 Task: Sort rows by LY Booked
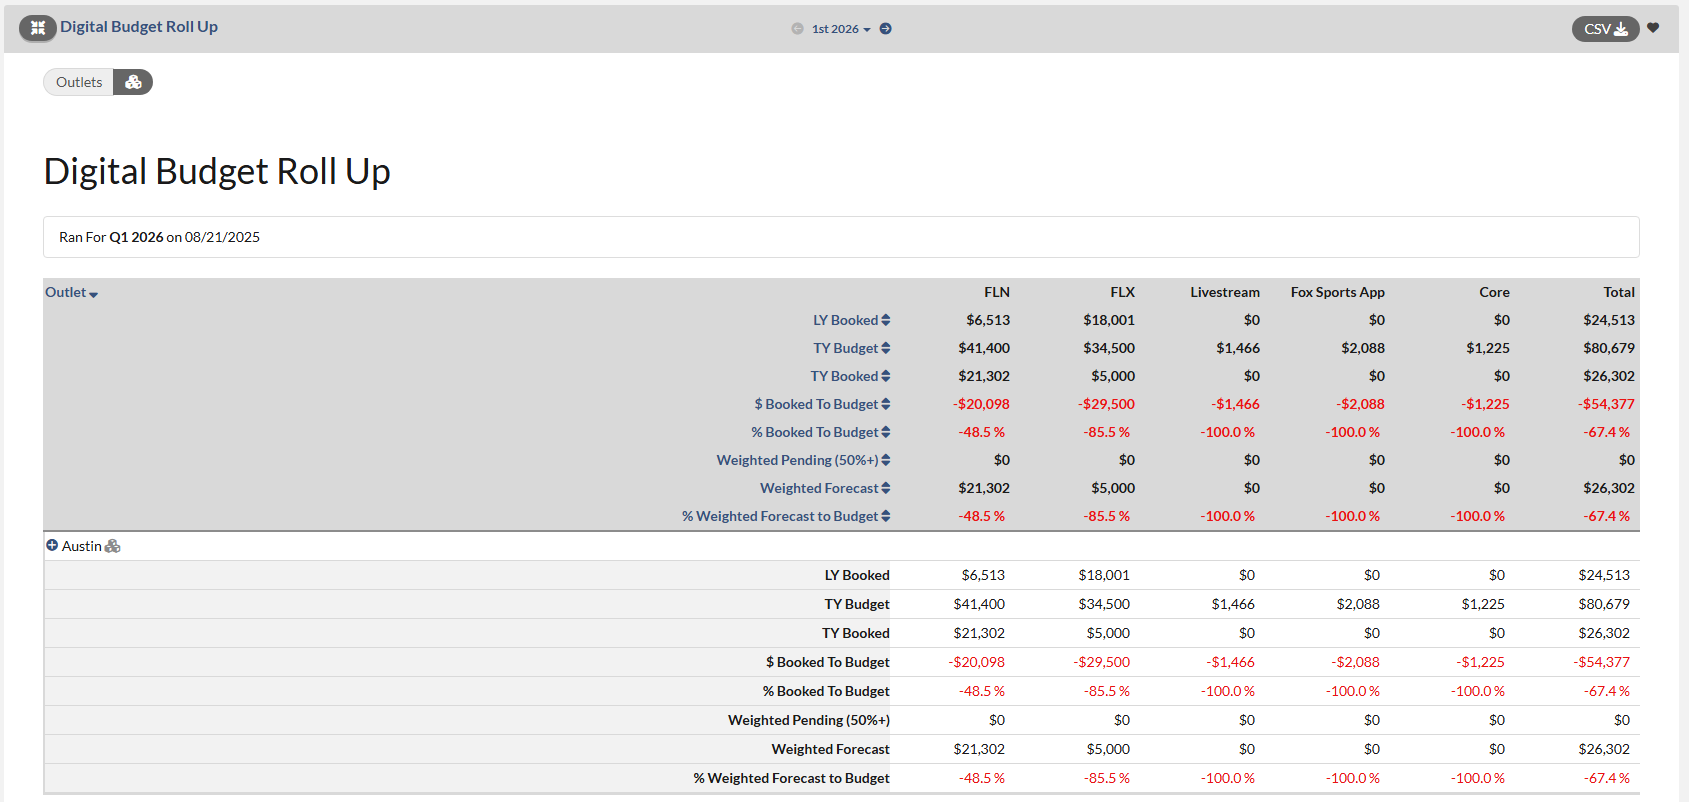851,320
